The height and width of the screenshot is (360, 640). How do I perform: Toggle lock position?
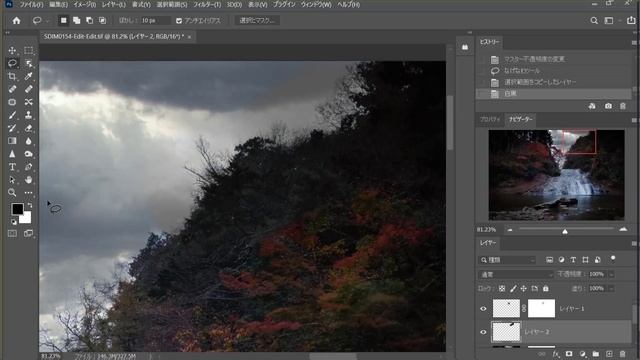click(x=524, y=289)
